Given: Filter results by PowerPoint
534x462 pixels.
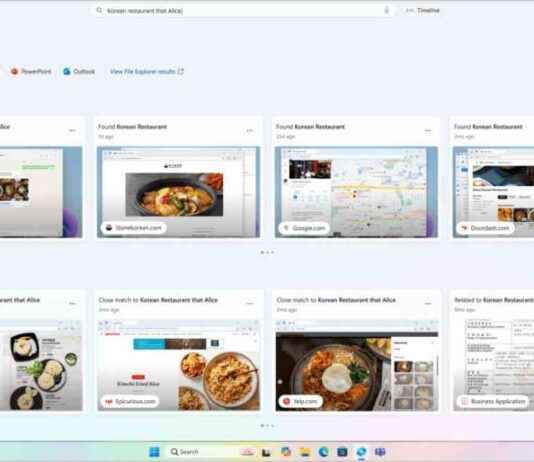Looking at the screenshot, I should pyautogui.click(x=31, y=71).
